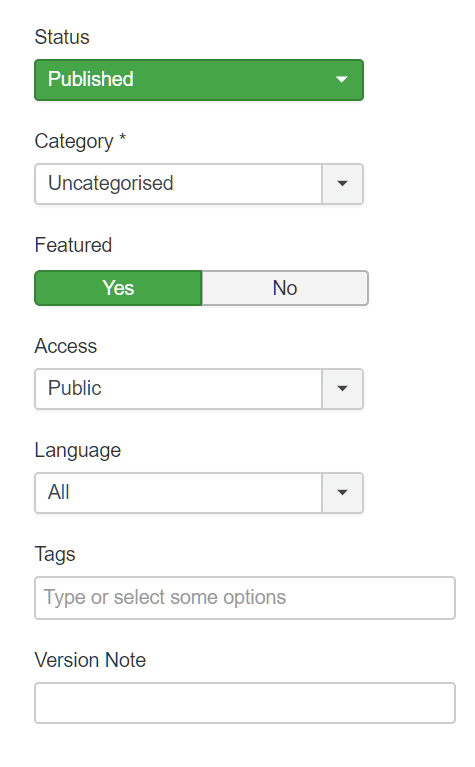This screenshot has width=475, height=767.
Task: Open the Uncategorised category select box
Action: point(199,184)
